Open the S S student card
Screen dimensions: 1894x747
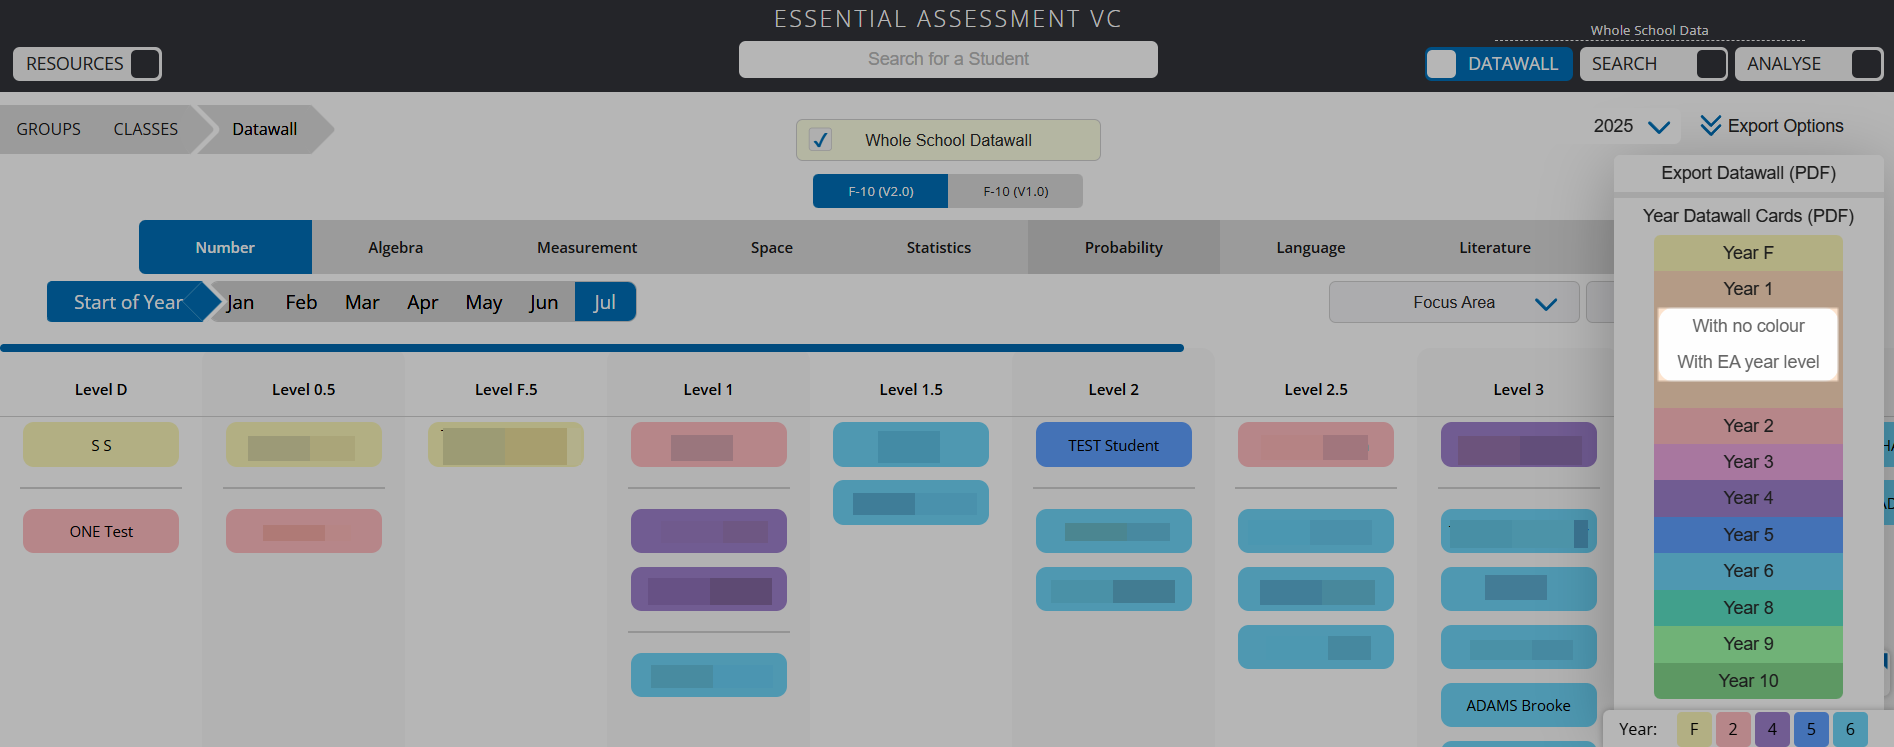click(x=101, y=445)
